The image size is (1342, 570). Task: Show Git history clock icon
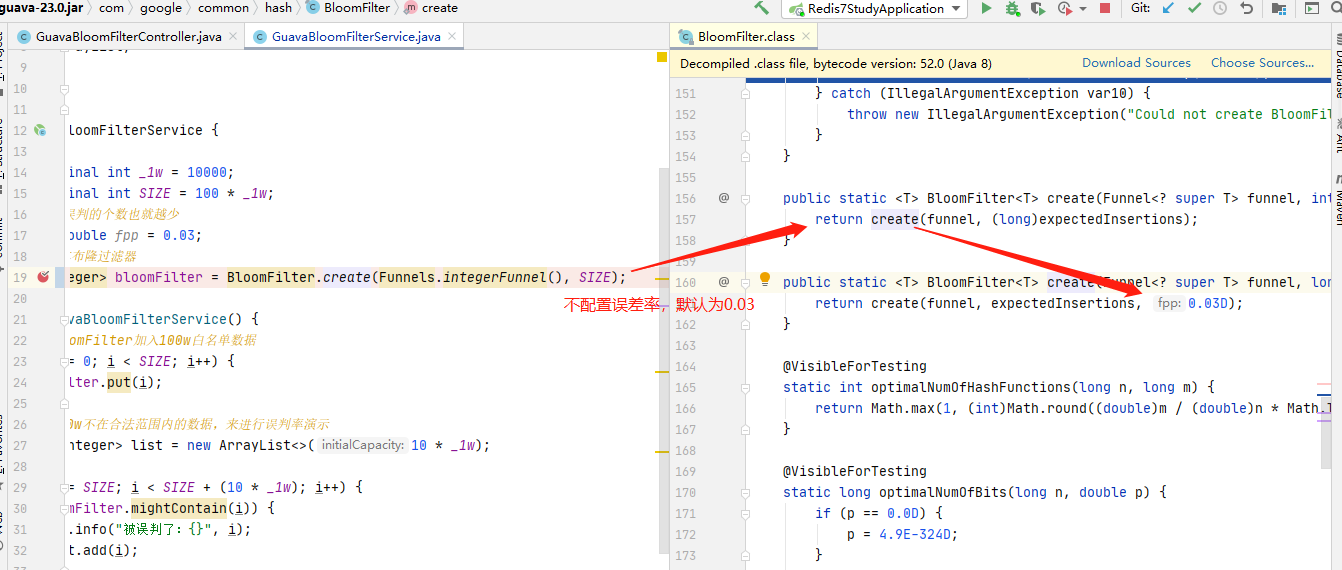pos(1220,8)
